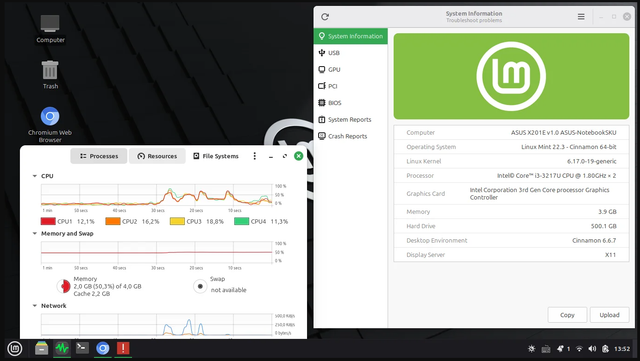Open the USB sidebar section
This screenshot has width=640, height=361.
point(351,53)
